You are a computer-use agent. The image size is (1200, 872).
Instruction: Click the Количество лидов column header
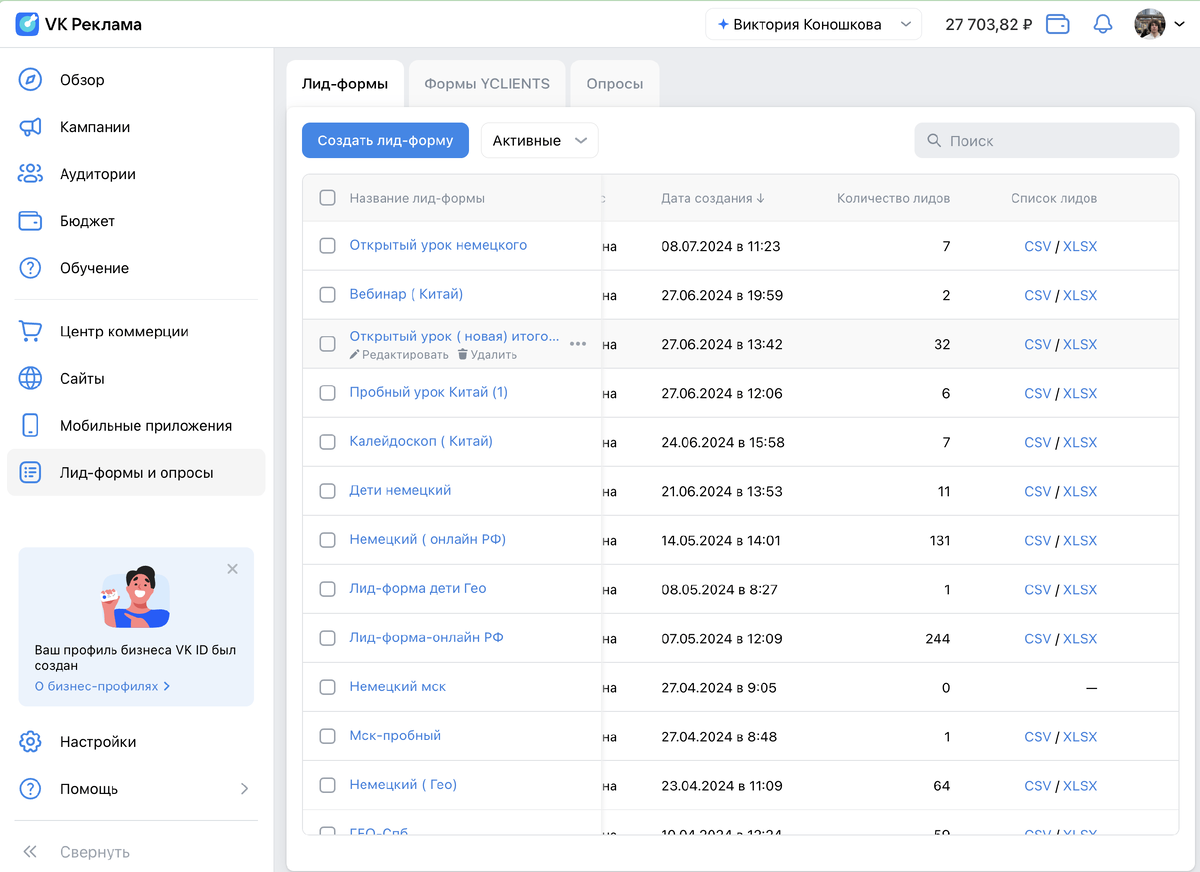(x=893, y=198)
